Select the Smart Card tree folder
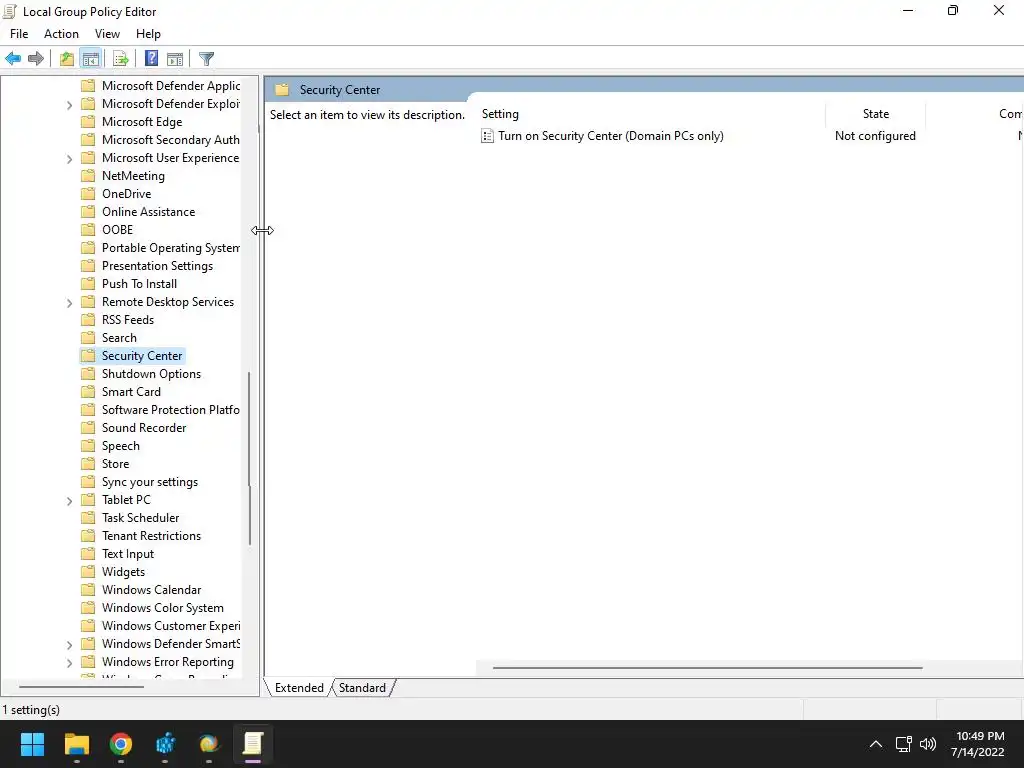Screen dimensions: 1024x768 (x=131, y=392)
